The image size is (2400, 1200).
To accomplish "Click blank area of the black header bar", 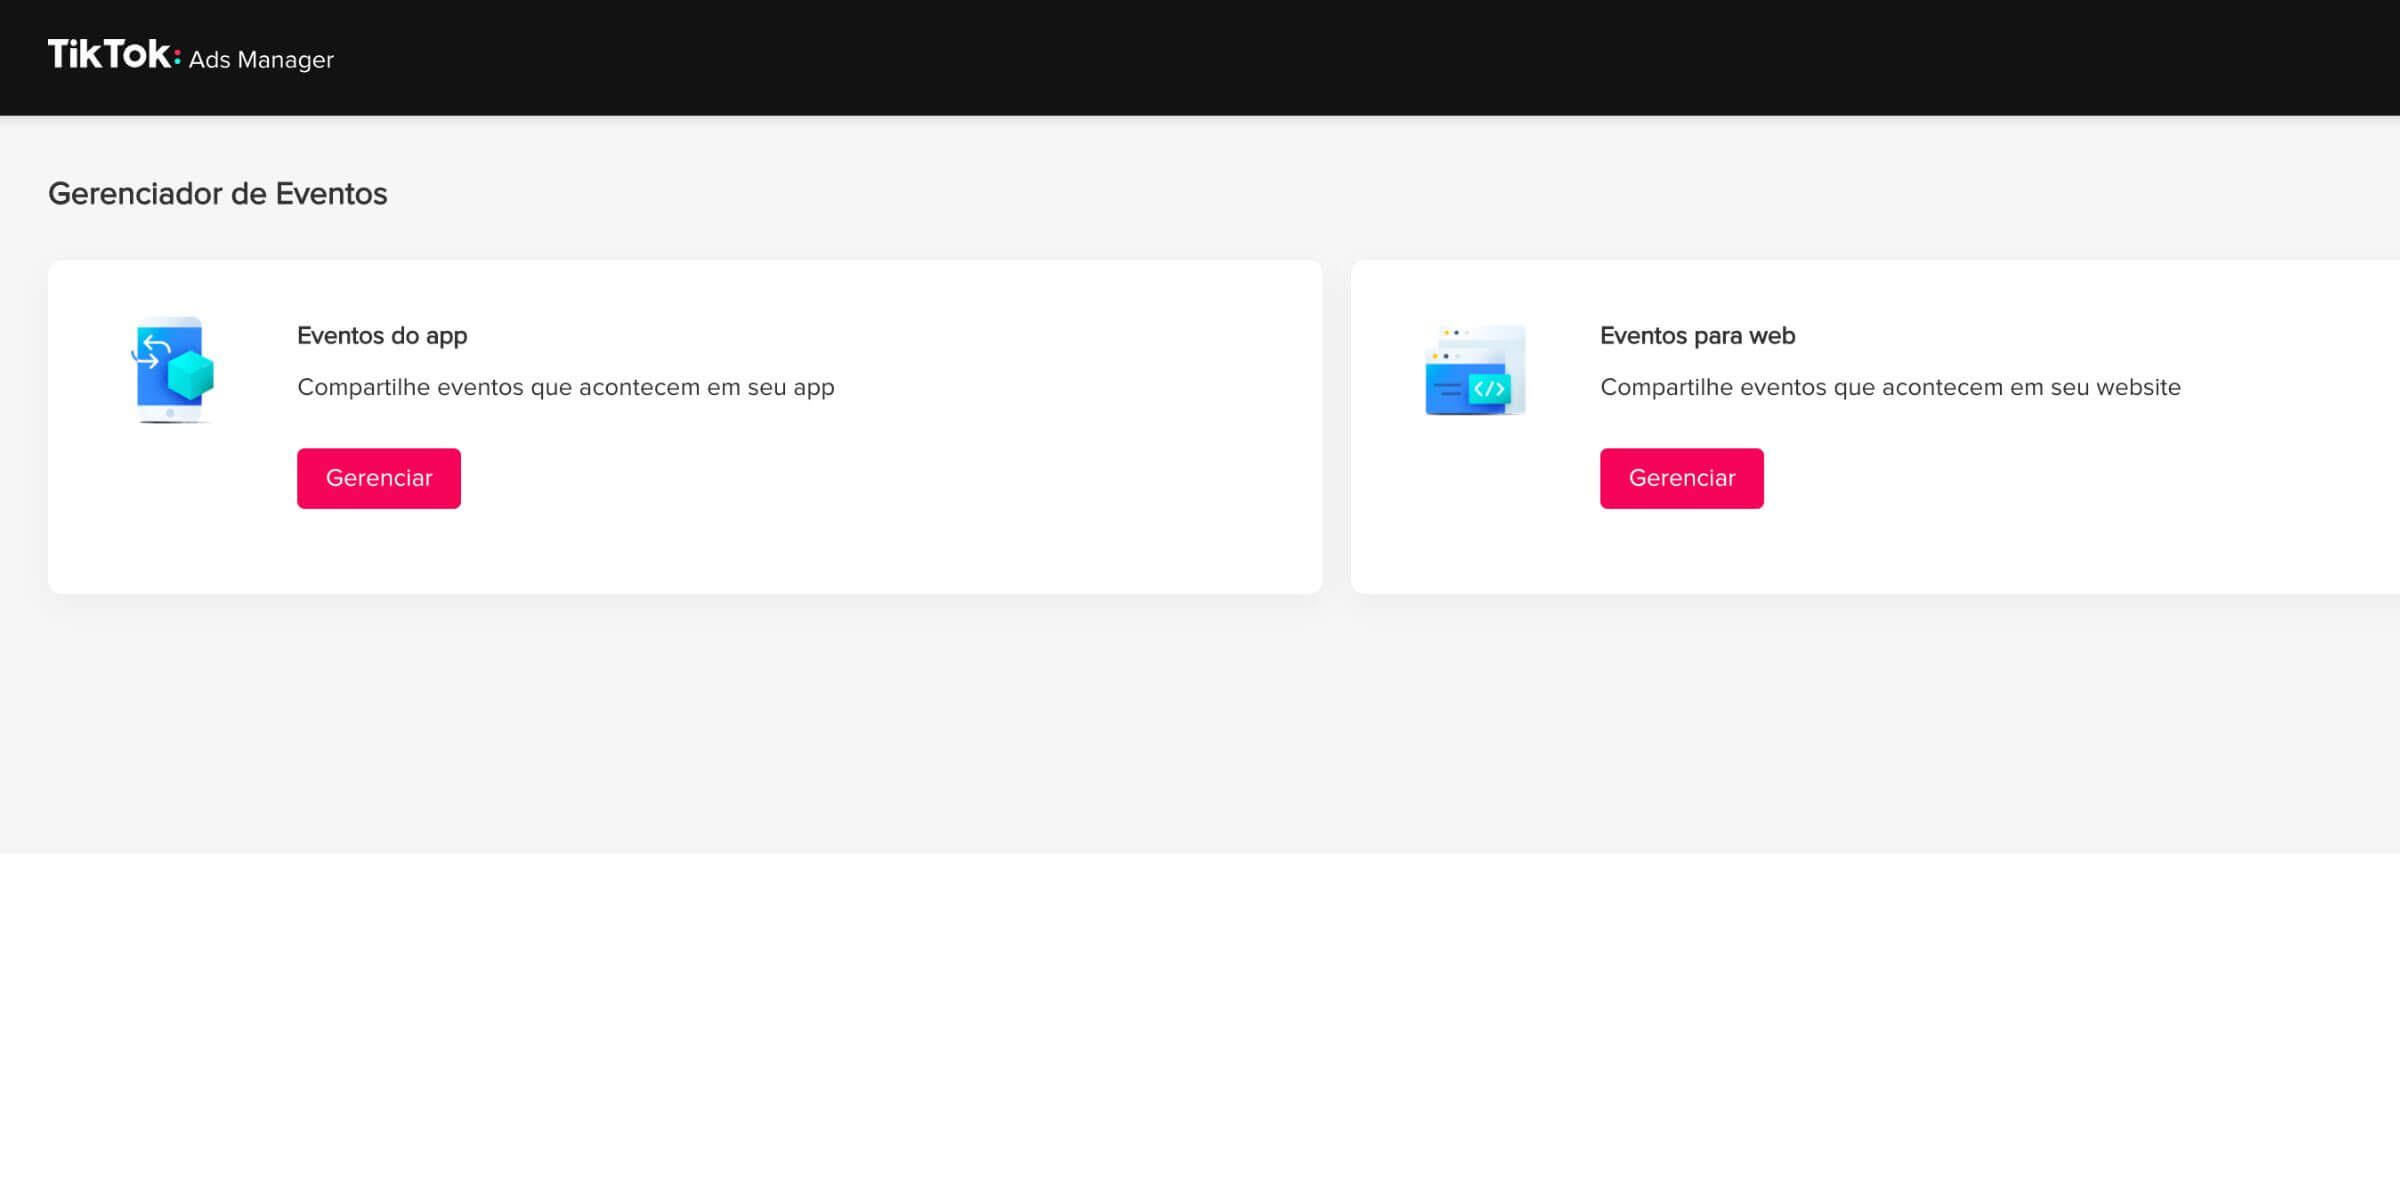I will point(1300,57).
